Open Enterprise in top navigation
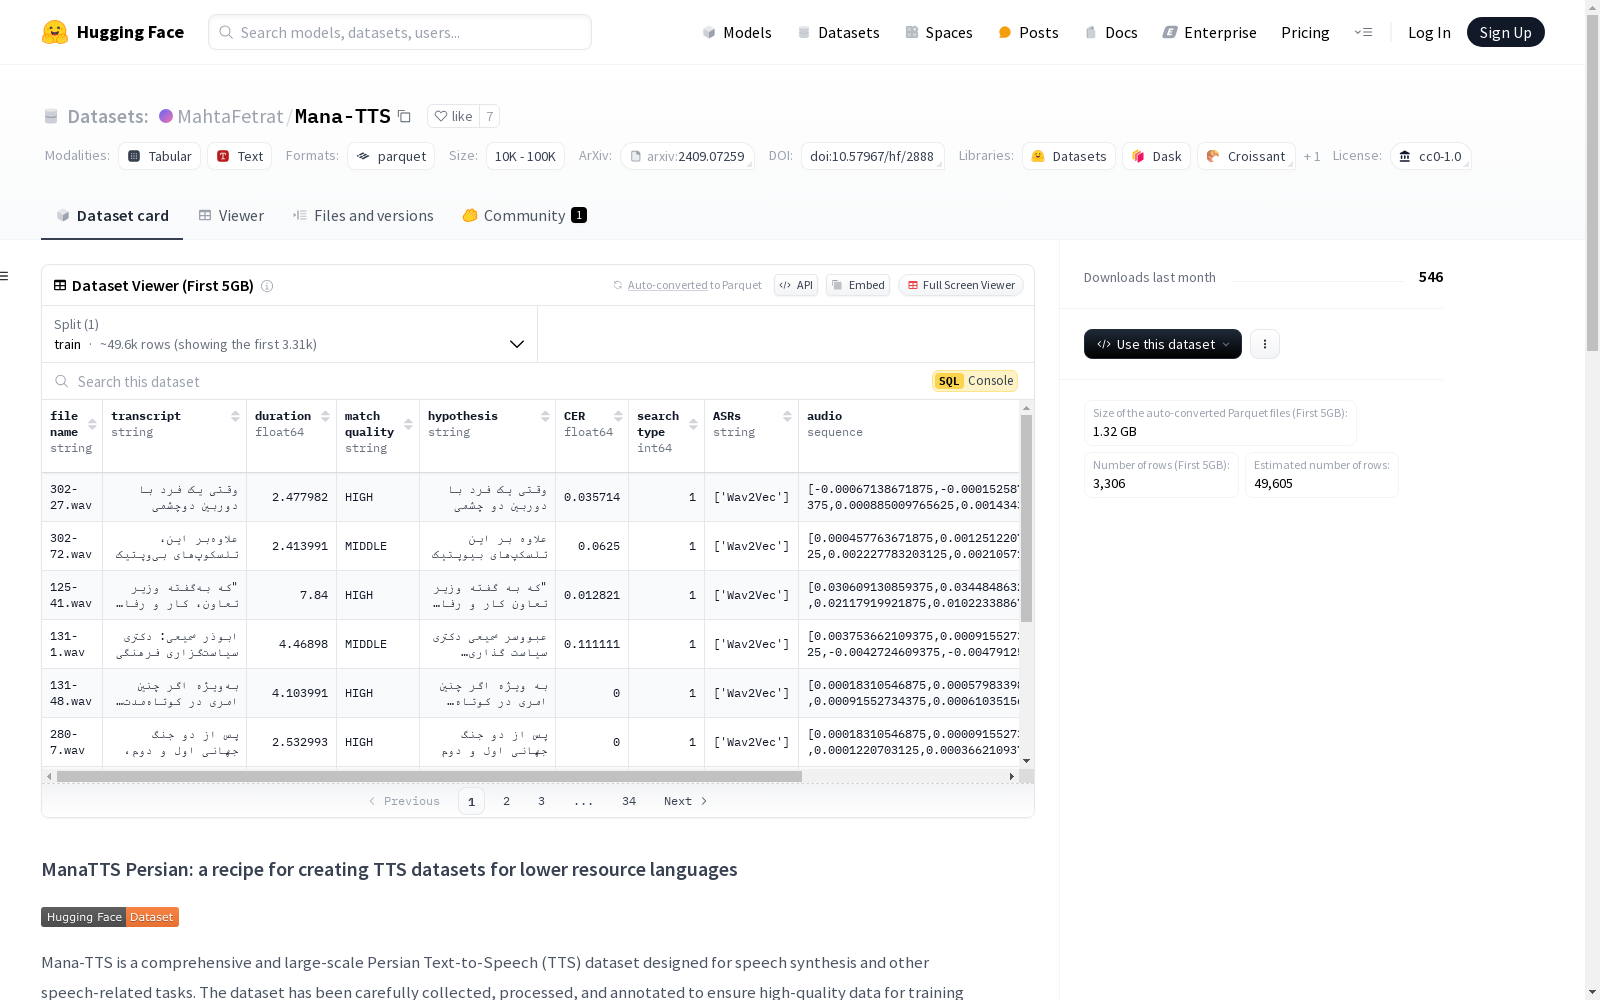Viewport: 1600px width, 1000px height. 1210,32
